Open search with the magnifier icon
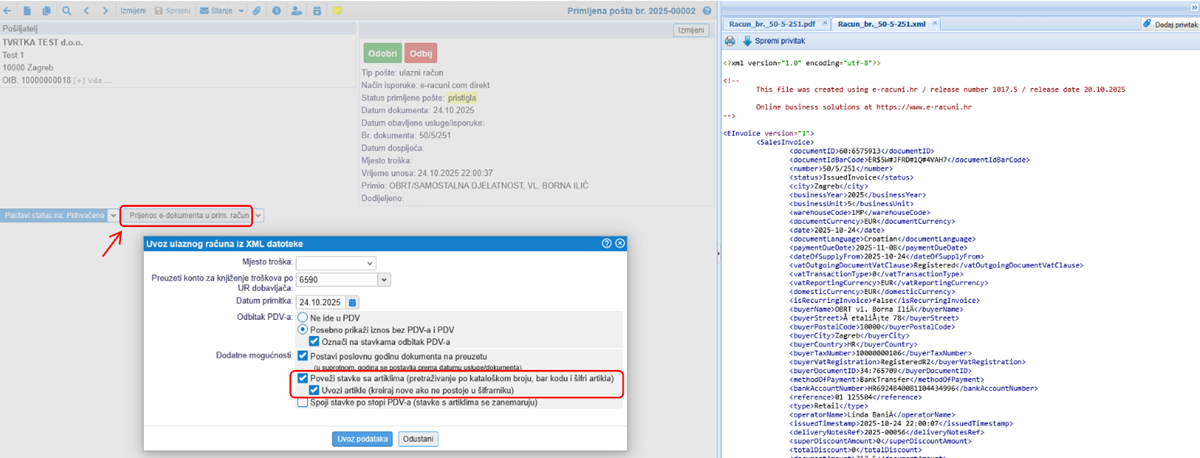The width and height of the screenshot is (1200, 458). (x=66, y=10)
